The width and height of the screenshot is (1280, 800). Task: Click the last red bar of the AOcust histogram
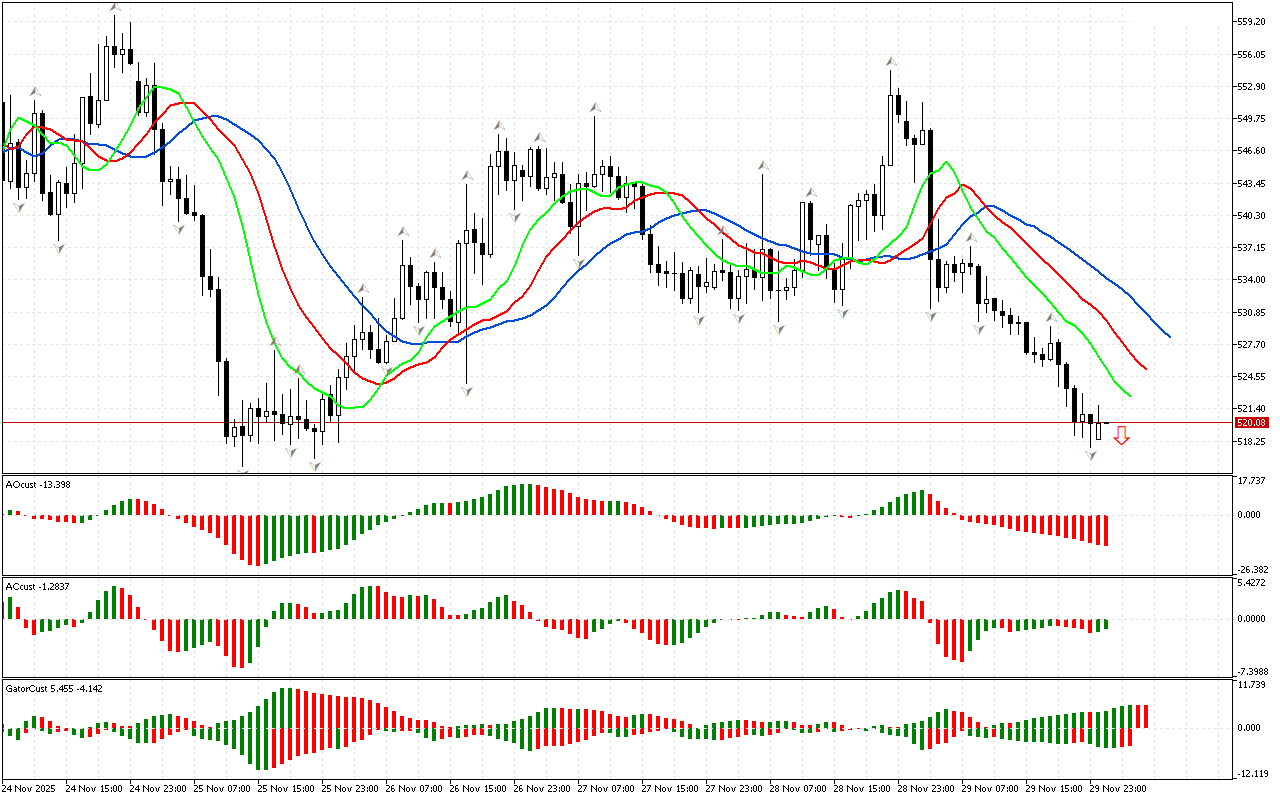1106,530
